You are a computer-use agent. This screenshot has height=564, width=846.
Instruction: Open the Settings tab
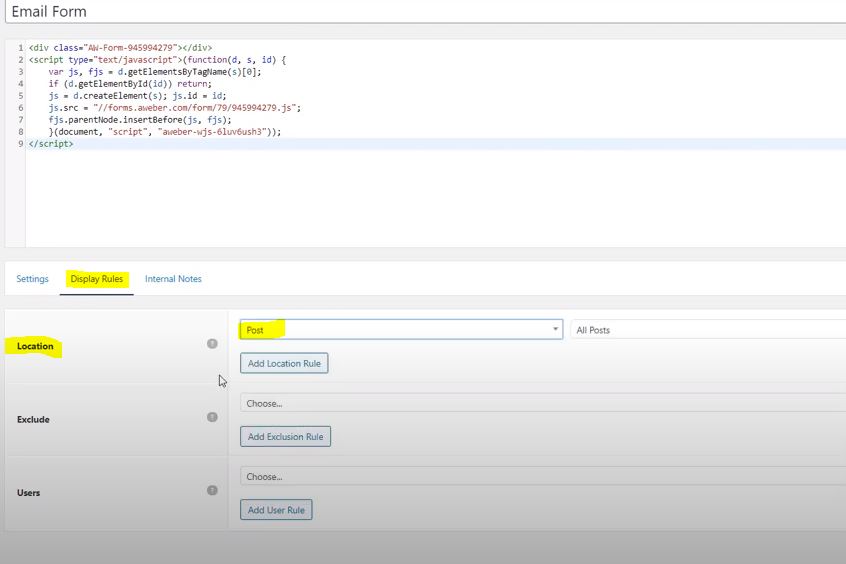coord(32,279)
